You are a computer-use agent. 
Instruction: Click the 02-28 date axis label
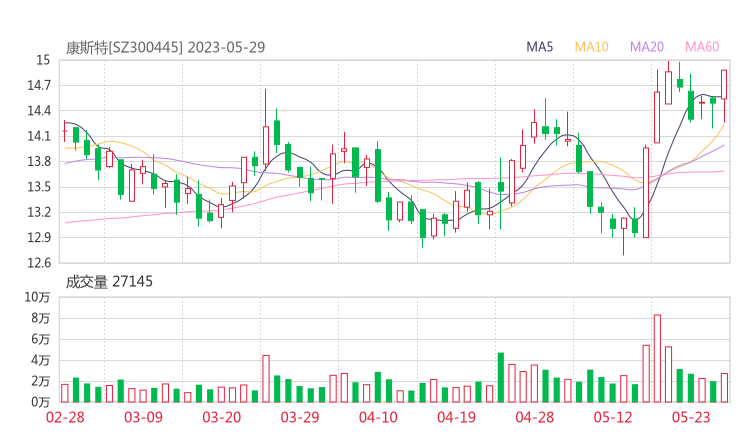tap(65, 417)
